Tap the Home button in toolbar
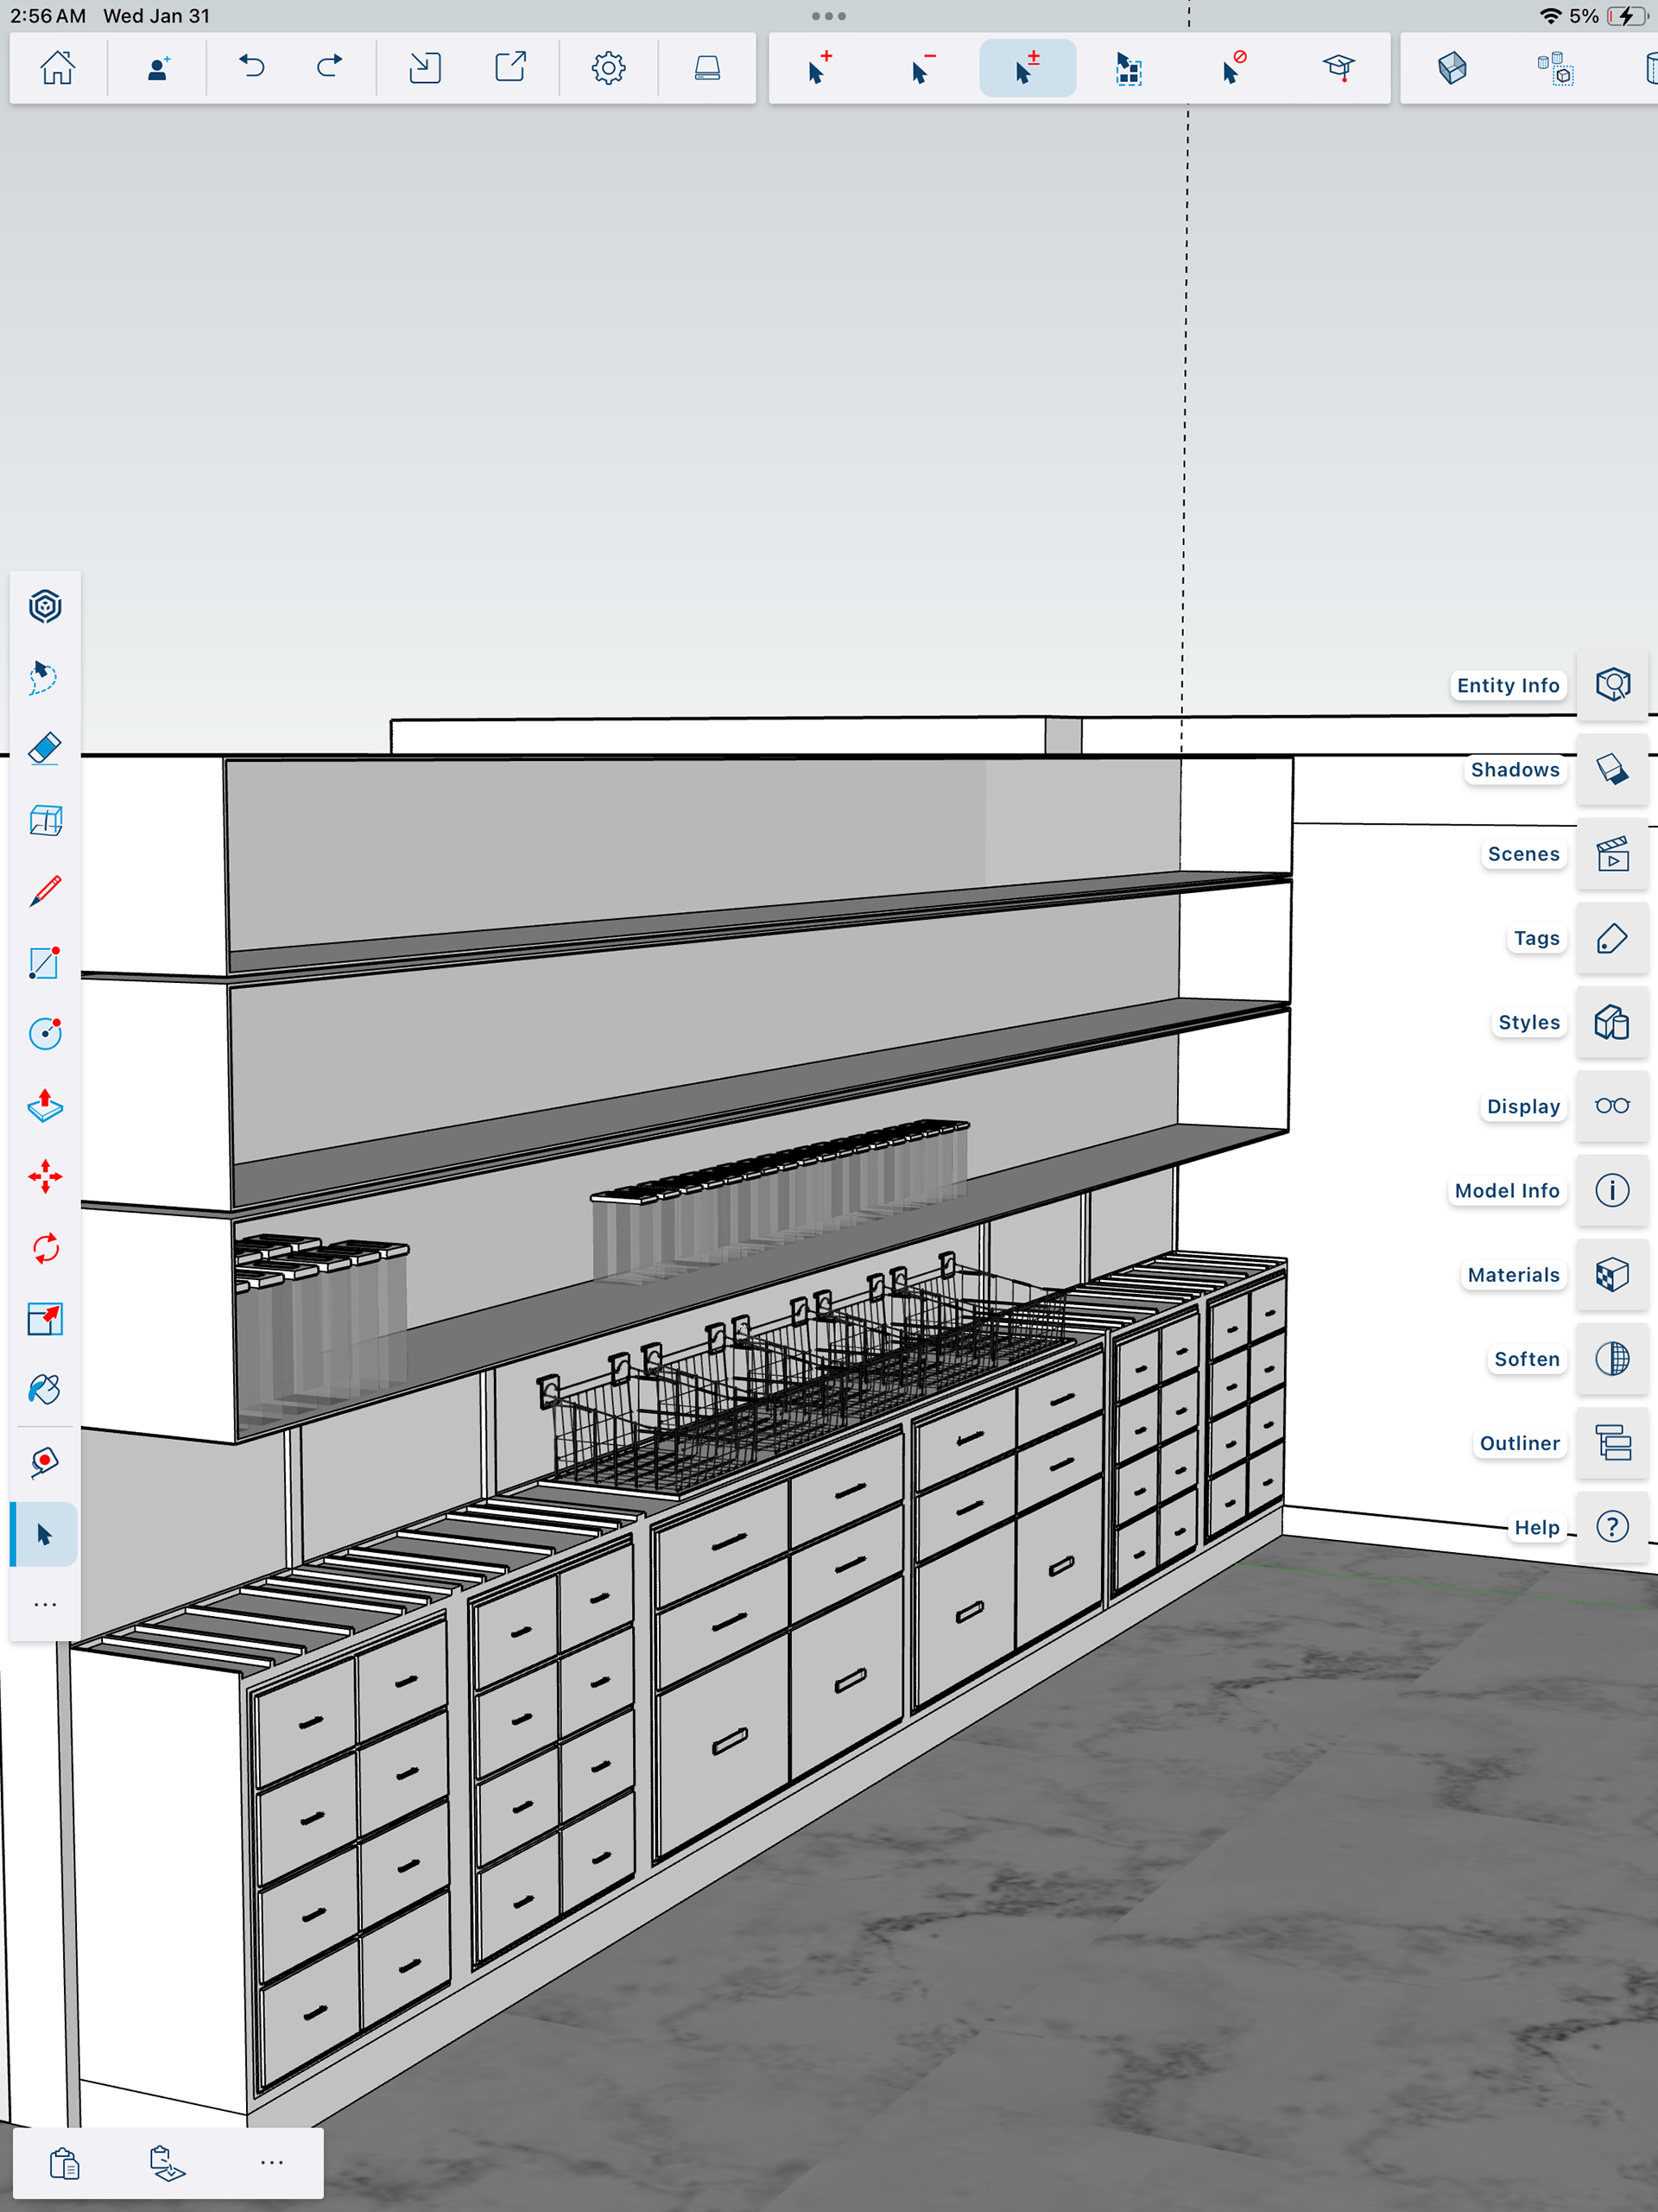Screen dimensions: 1658x2212 [58, 68]
